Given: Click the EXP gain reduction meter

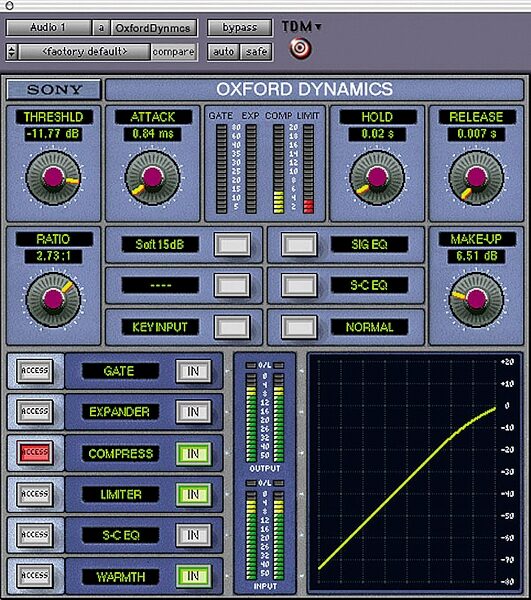Looking at the screenshot, I should pos(251,169).
